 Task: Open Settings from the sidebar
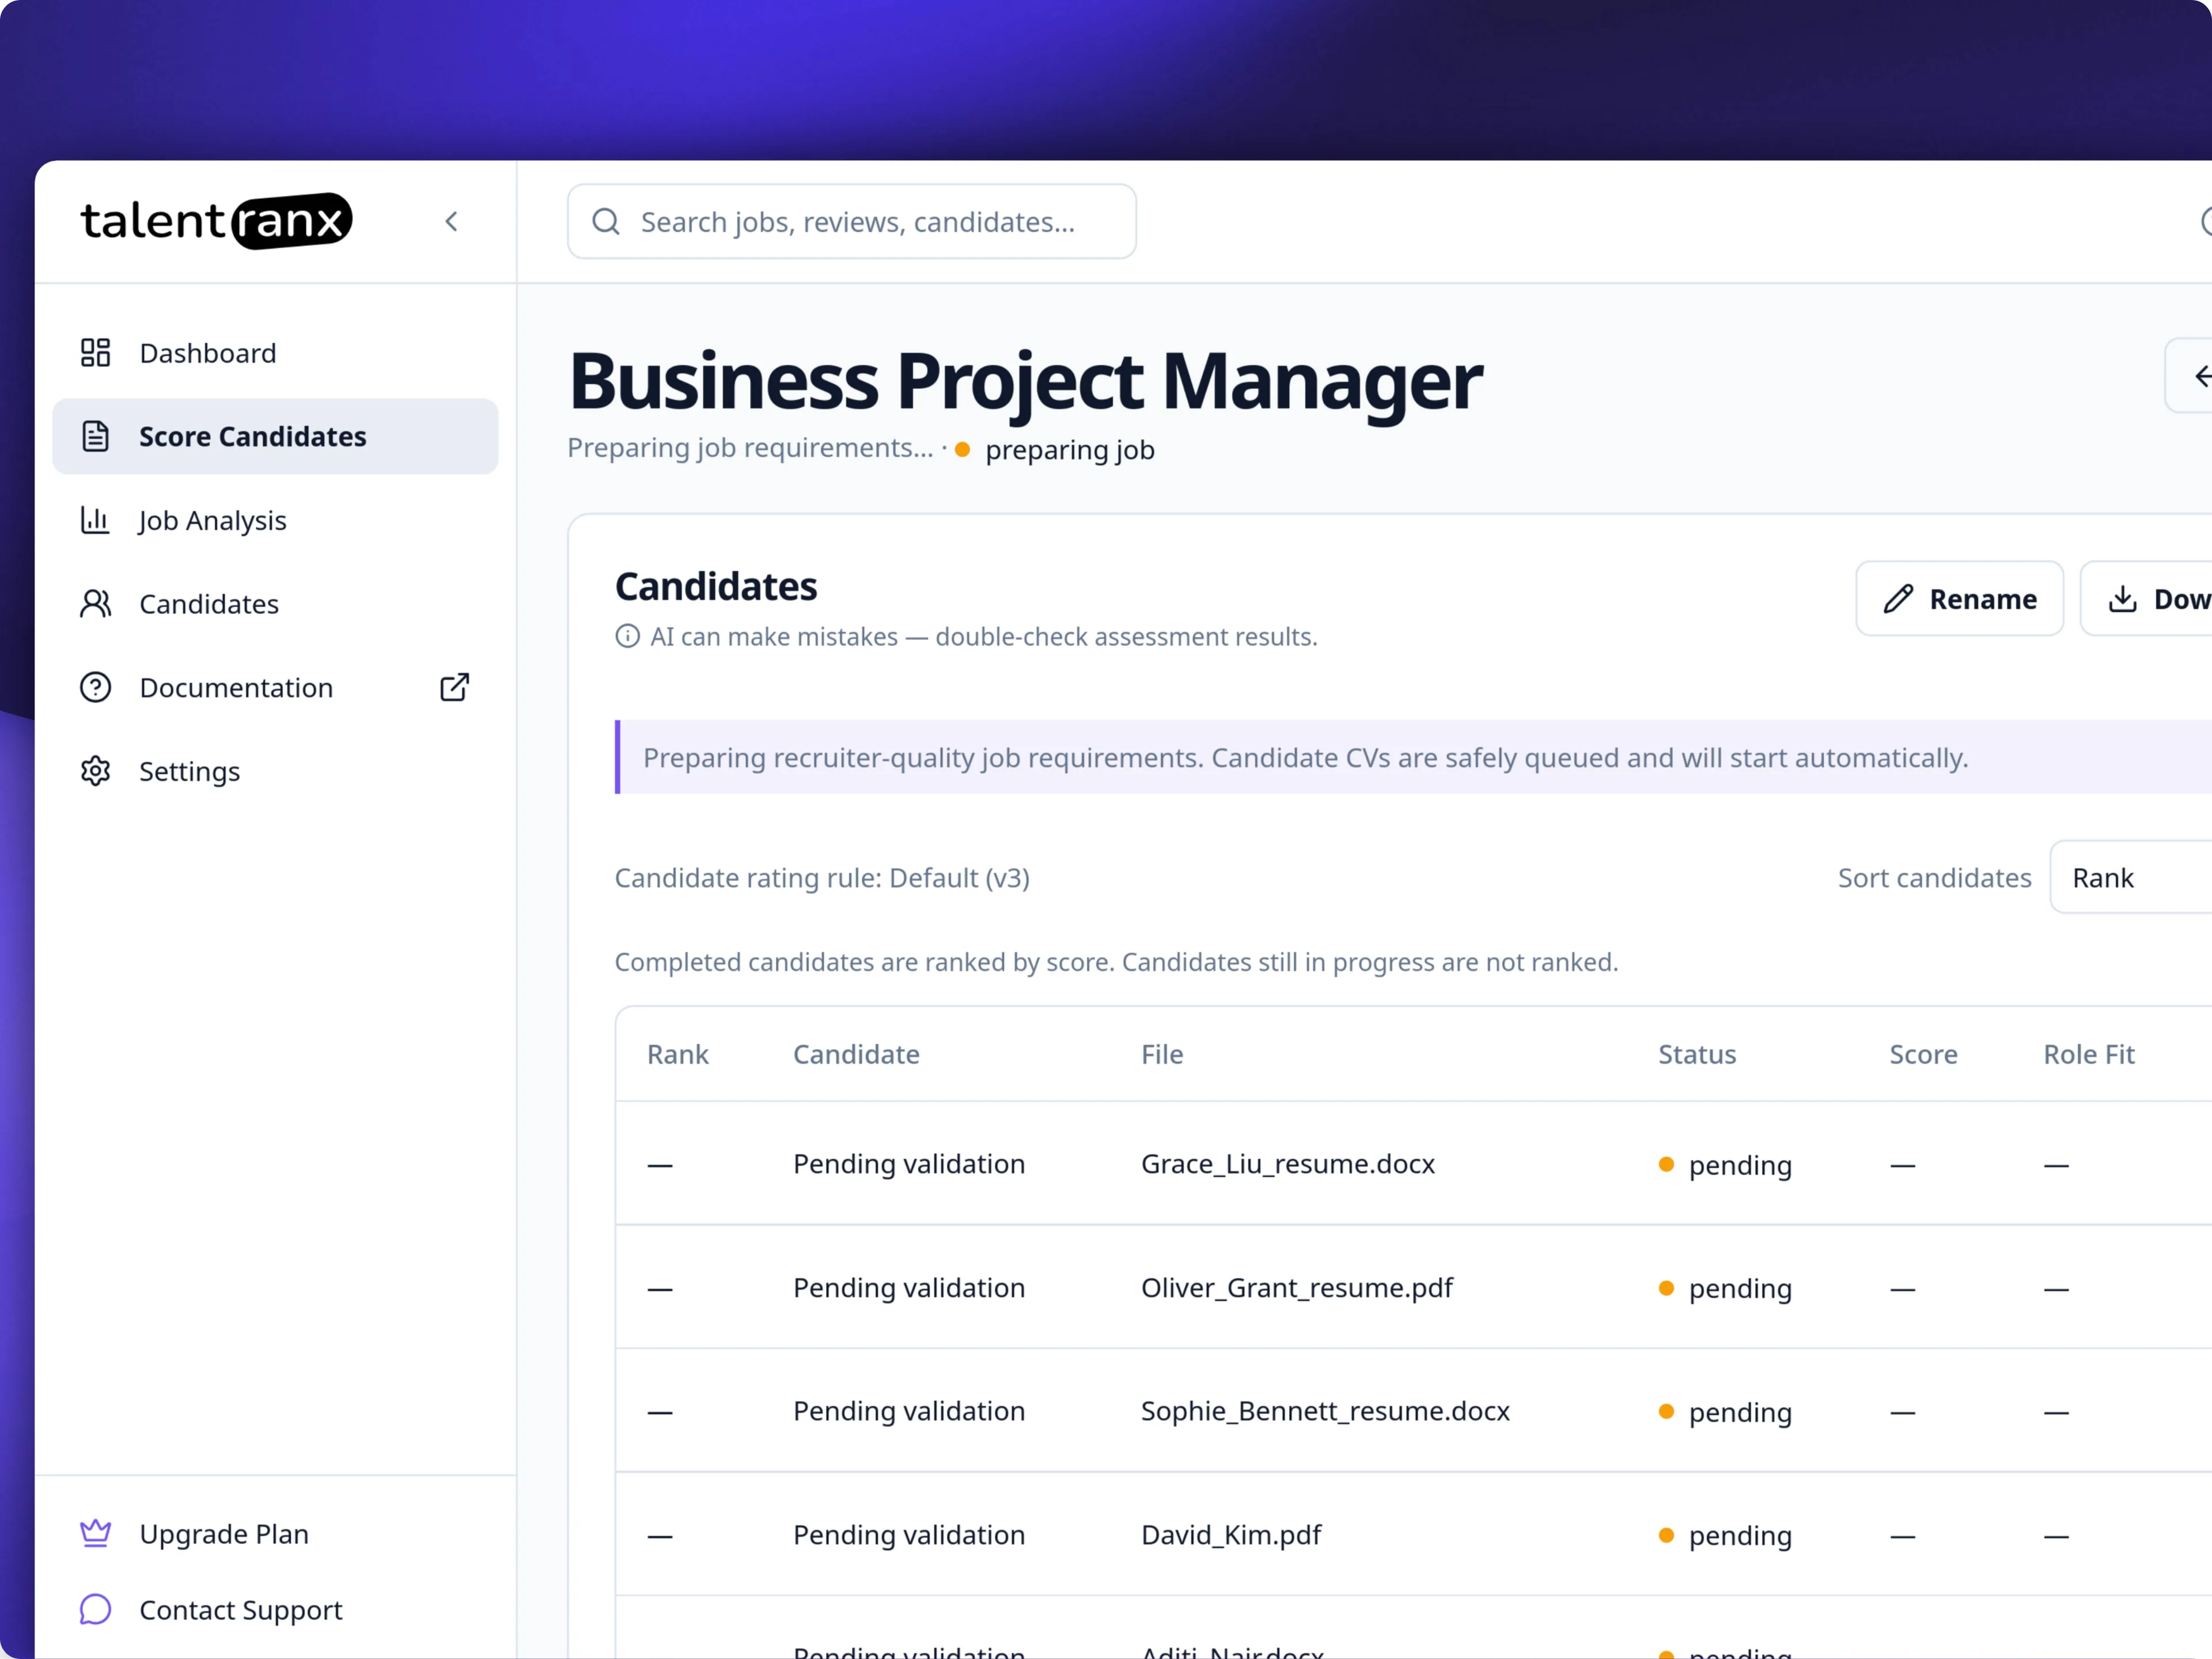pos(275,771)
